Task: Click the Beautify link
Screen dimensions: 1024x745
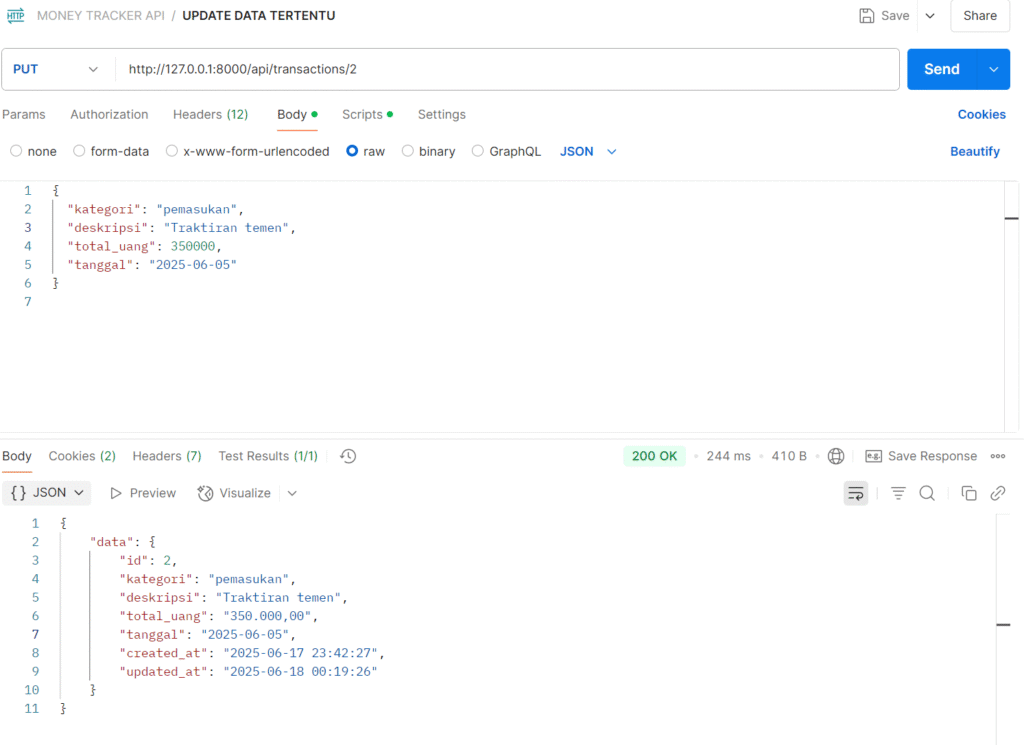Action: click(974, 151)
